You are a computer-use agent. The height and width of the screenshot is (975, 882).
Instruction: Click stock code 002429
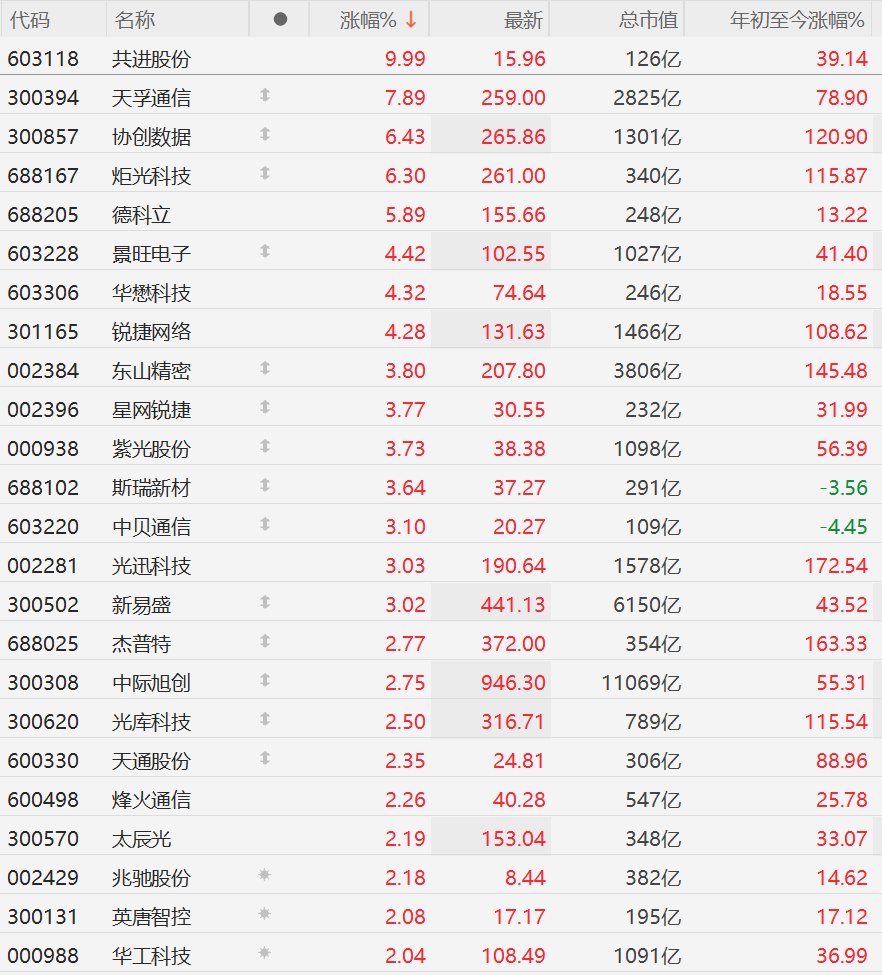[x=43, y=878]
